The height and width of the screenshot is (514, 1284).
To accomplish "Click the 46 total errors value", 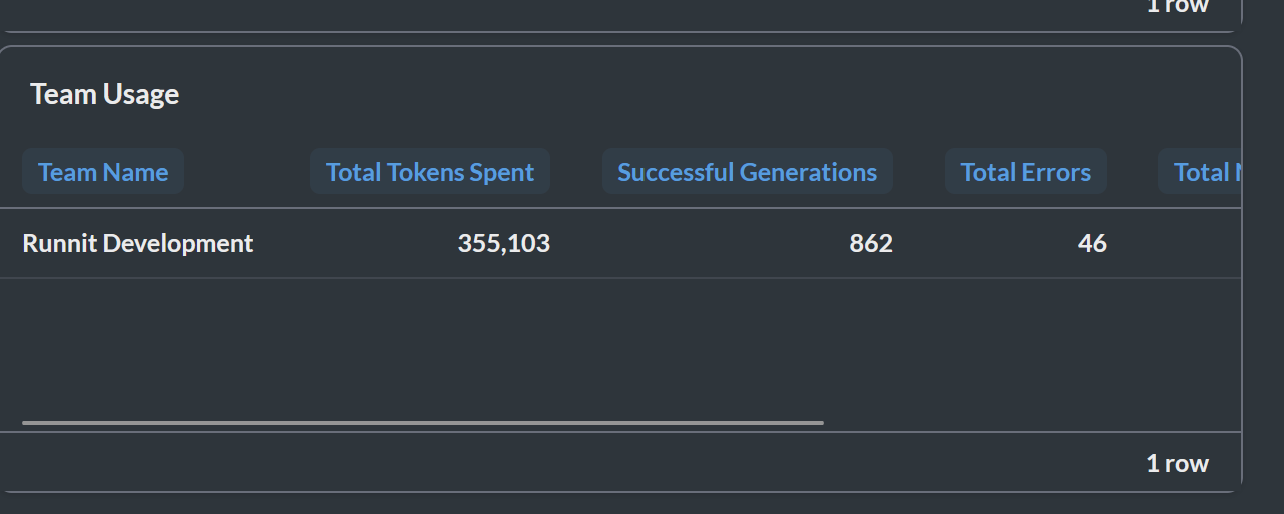I will click(1092, 243).
